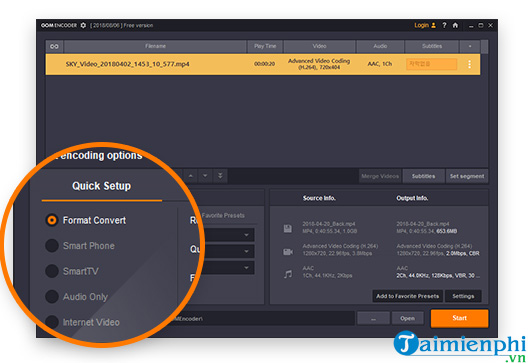Screen dimensions: 528x363
Task: Click Add to Favorite Presets
Action: click(407, 296)
